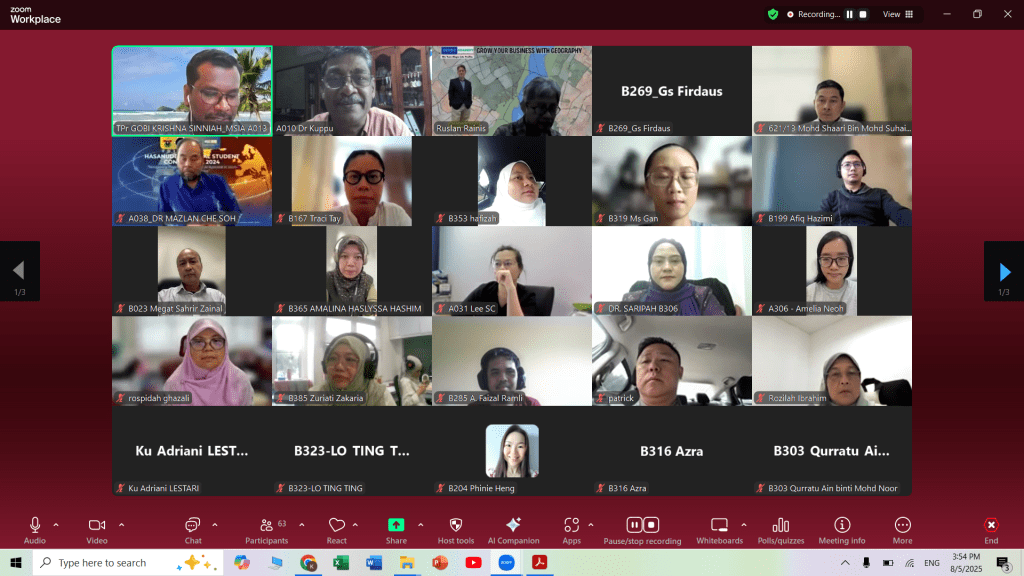
Task: Expand the chevron next to Video
Action: coord(121,524)
